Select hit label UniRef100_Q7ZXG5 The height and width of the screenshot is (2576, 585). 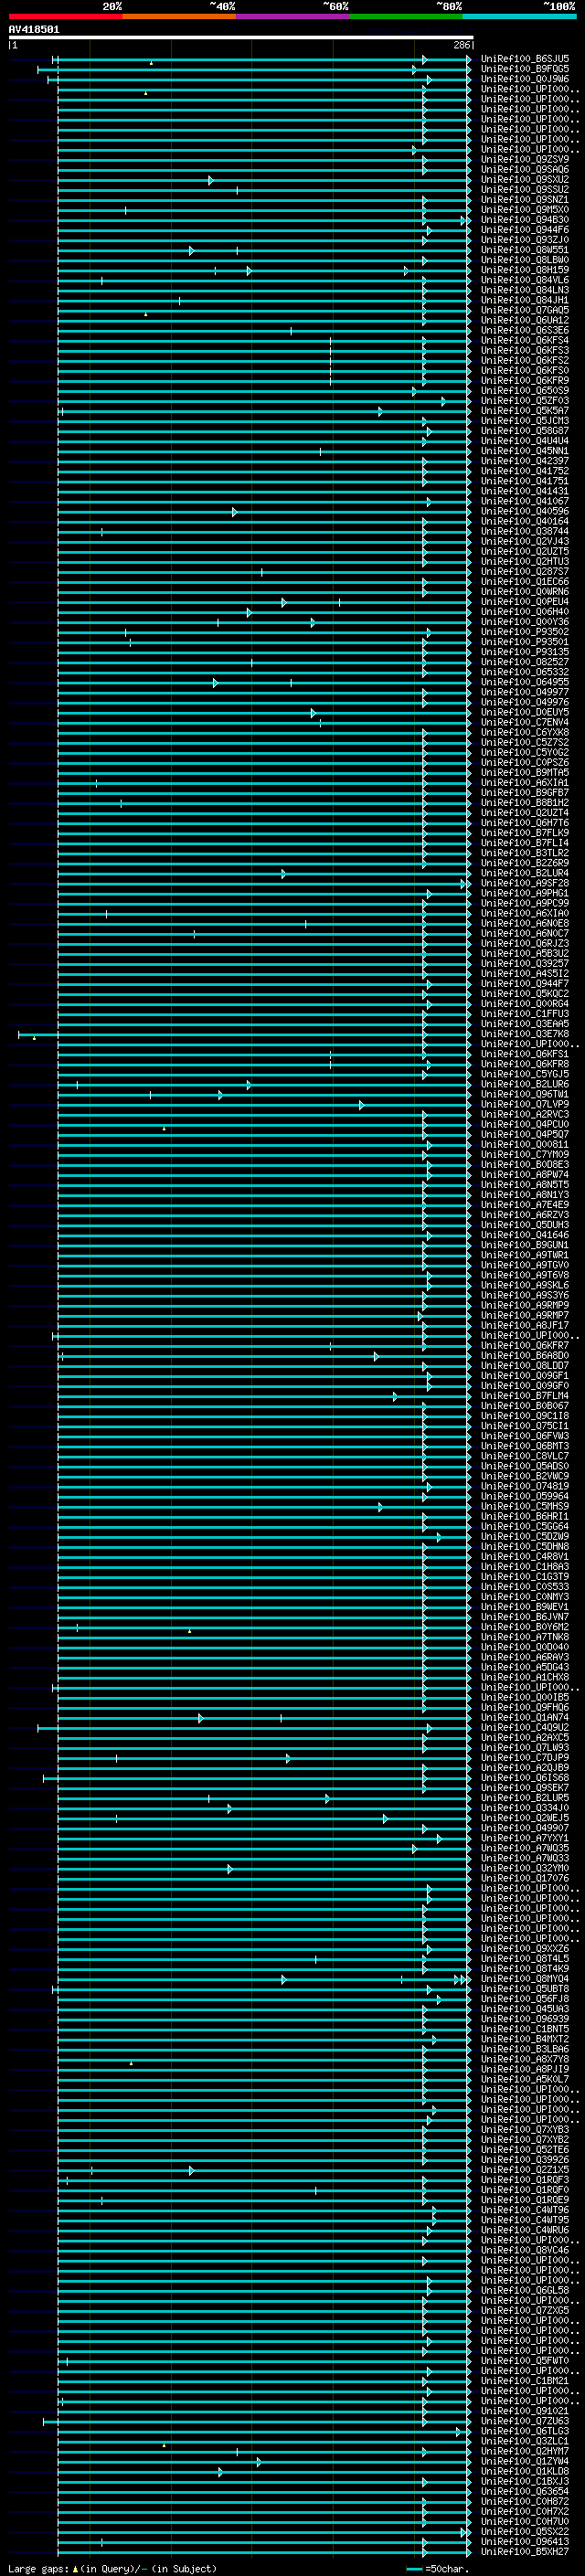(525, 2311)
